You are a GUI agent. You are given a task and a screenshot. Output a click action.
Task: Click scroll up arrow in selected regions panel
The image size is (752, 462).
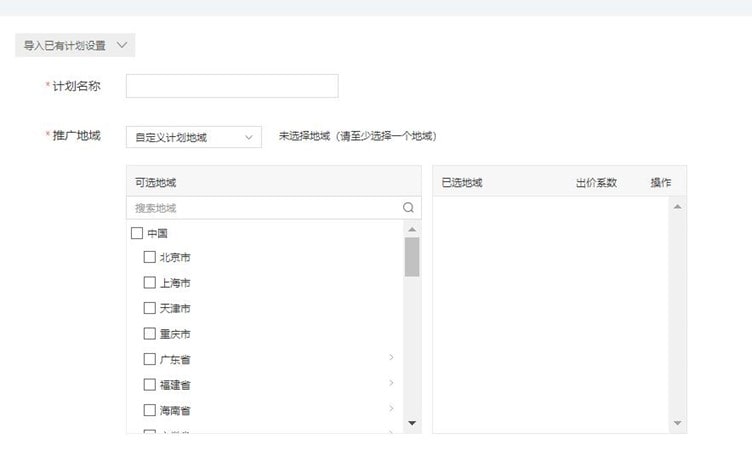click(678, 206)
